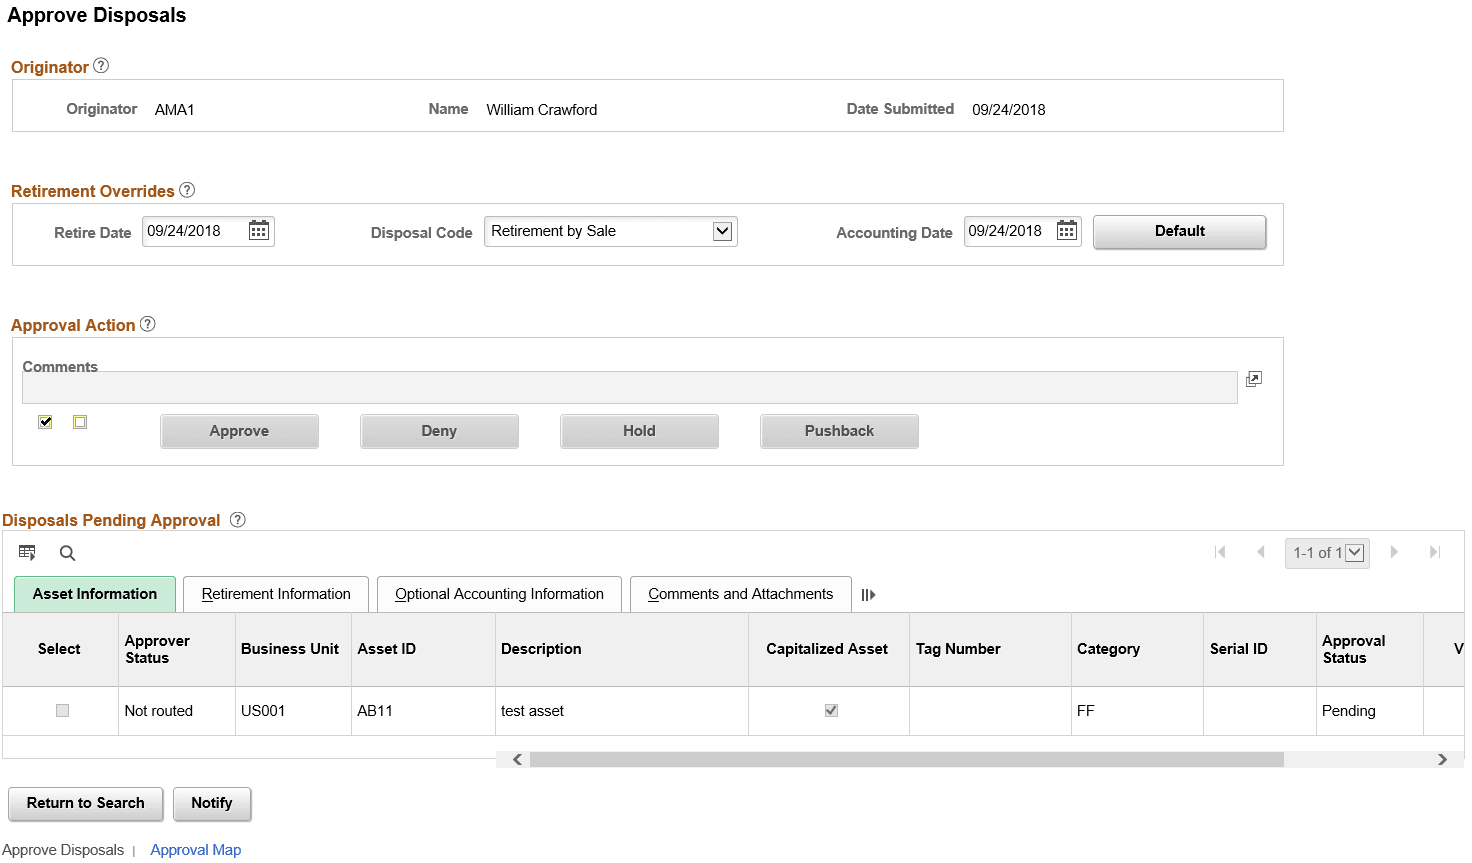Open help for Disposals Pending Approval

(237, 519)
